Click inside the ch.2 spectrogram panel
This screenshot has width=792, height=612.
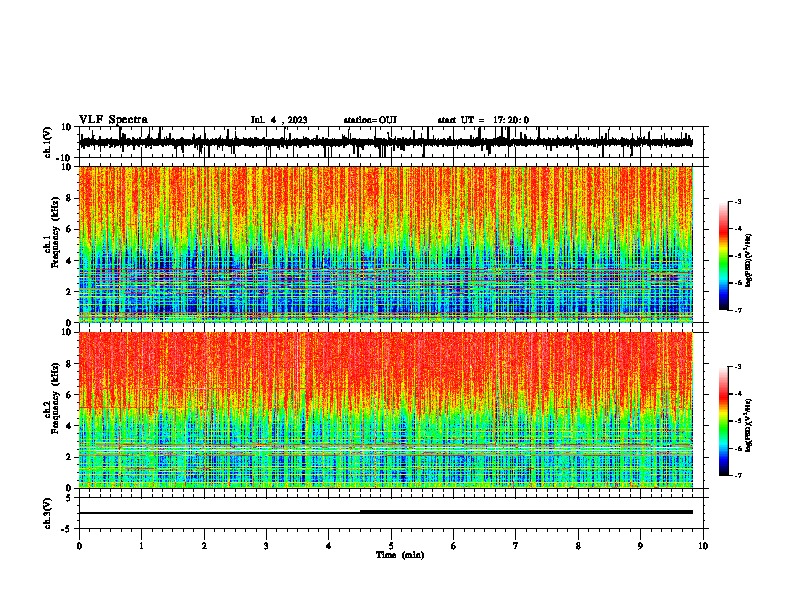pos(385,410)
